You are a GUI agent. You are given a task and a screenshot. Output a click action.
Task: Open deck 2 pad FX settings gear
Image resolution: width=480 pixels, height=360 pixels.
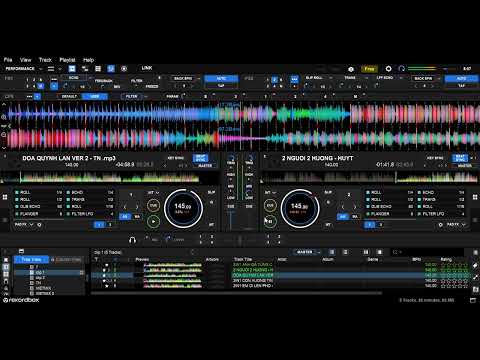441,225
